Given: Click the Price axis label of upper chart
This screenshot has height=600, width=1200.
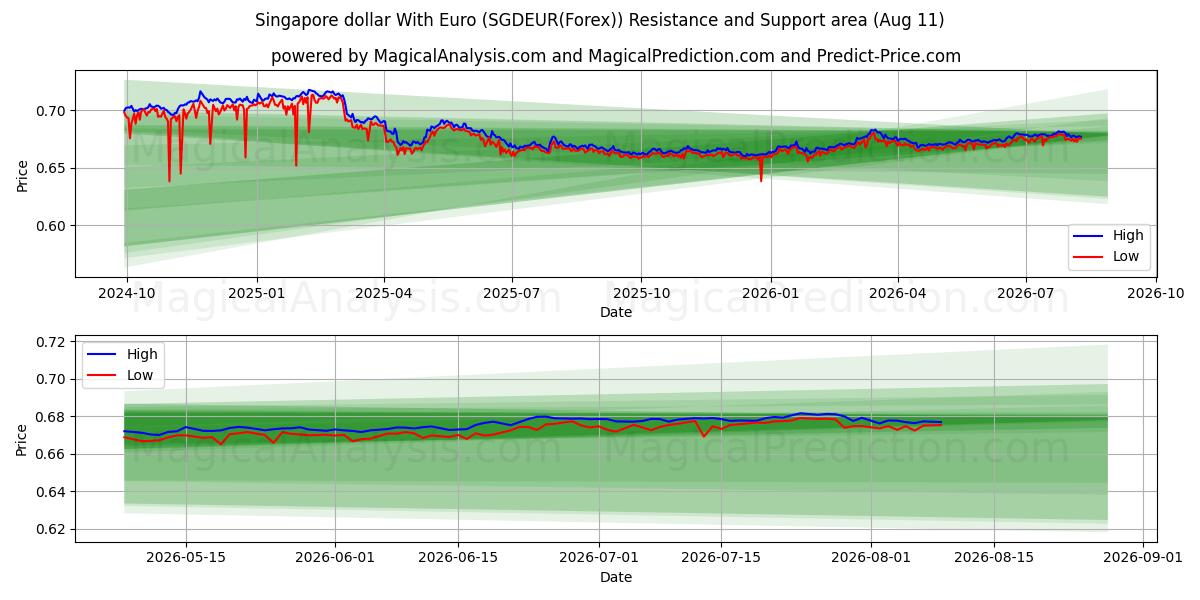Looking at the screenshot, I should pos(22,173).
